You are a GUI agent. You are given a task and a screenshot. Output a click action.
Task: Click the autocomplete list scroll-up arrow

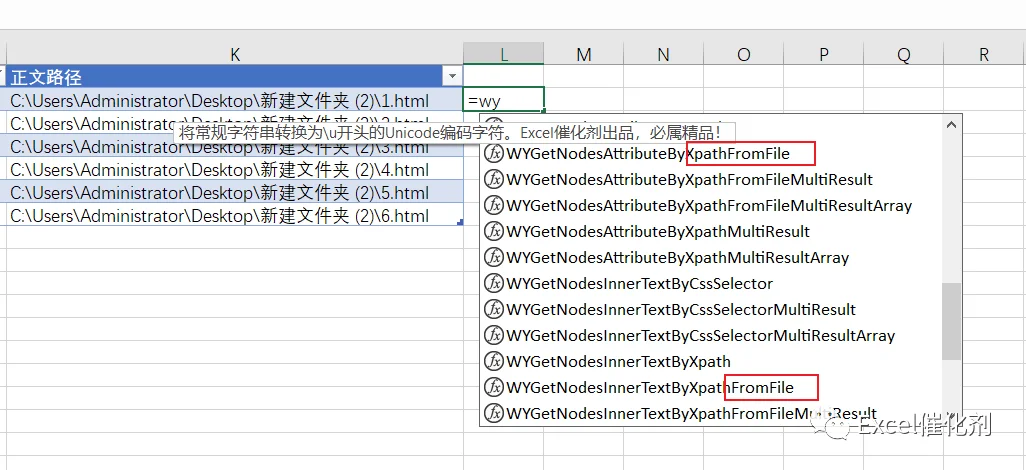pyautogui.click(x=951, y=124)
